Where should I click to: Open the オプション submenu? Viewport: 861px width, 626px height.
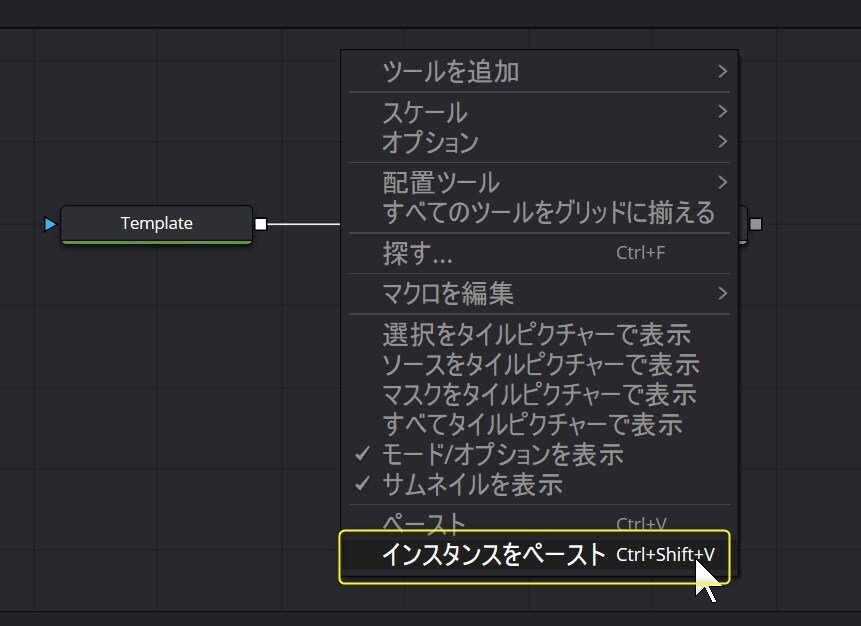tap(539, 142)
